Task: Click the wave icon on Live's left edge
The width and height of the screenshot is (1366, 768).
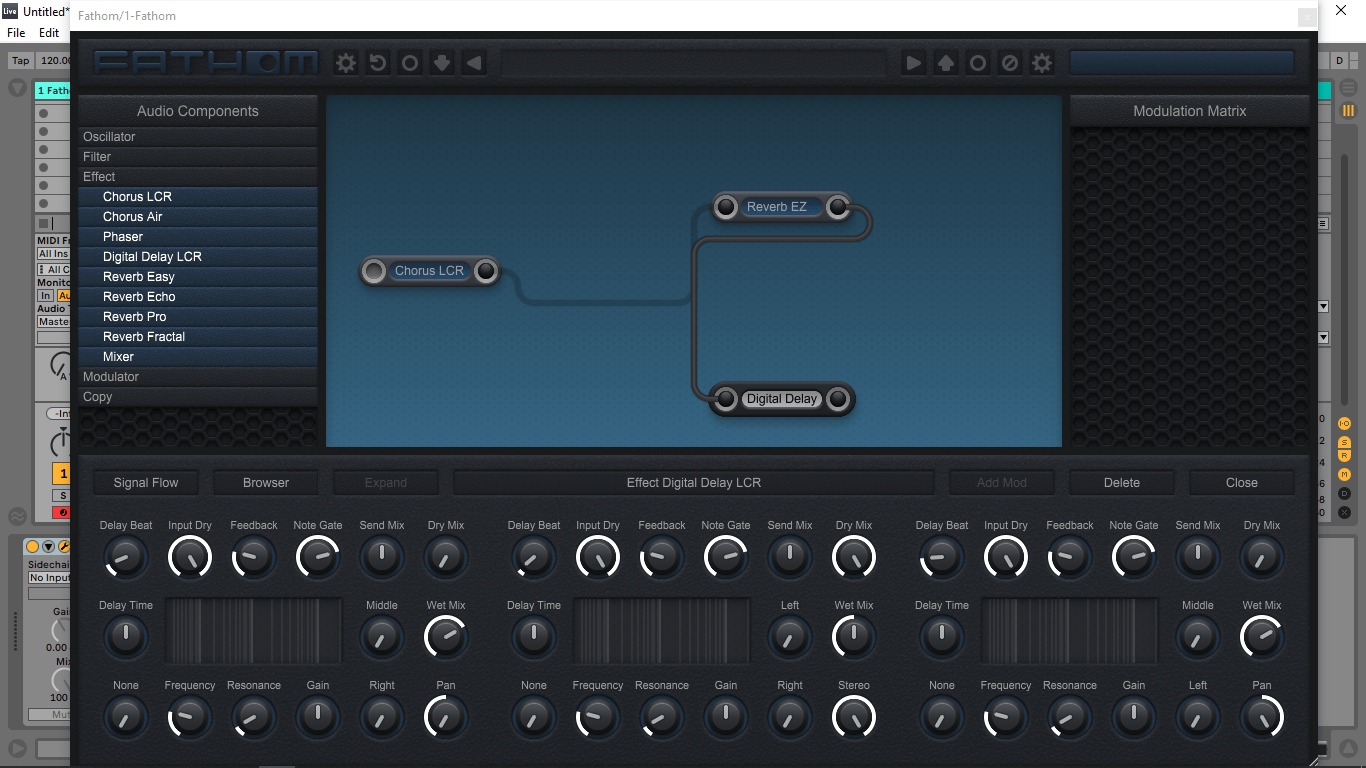Action: (17, 516)
